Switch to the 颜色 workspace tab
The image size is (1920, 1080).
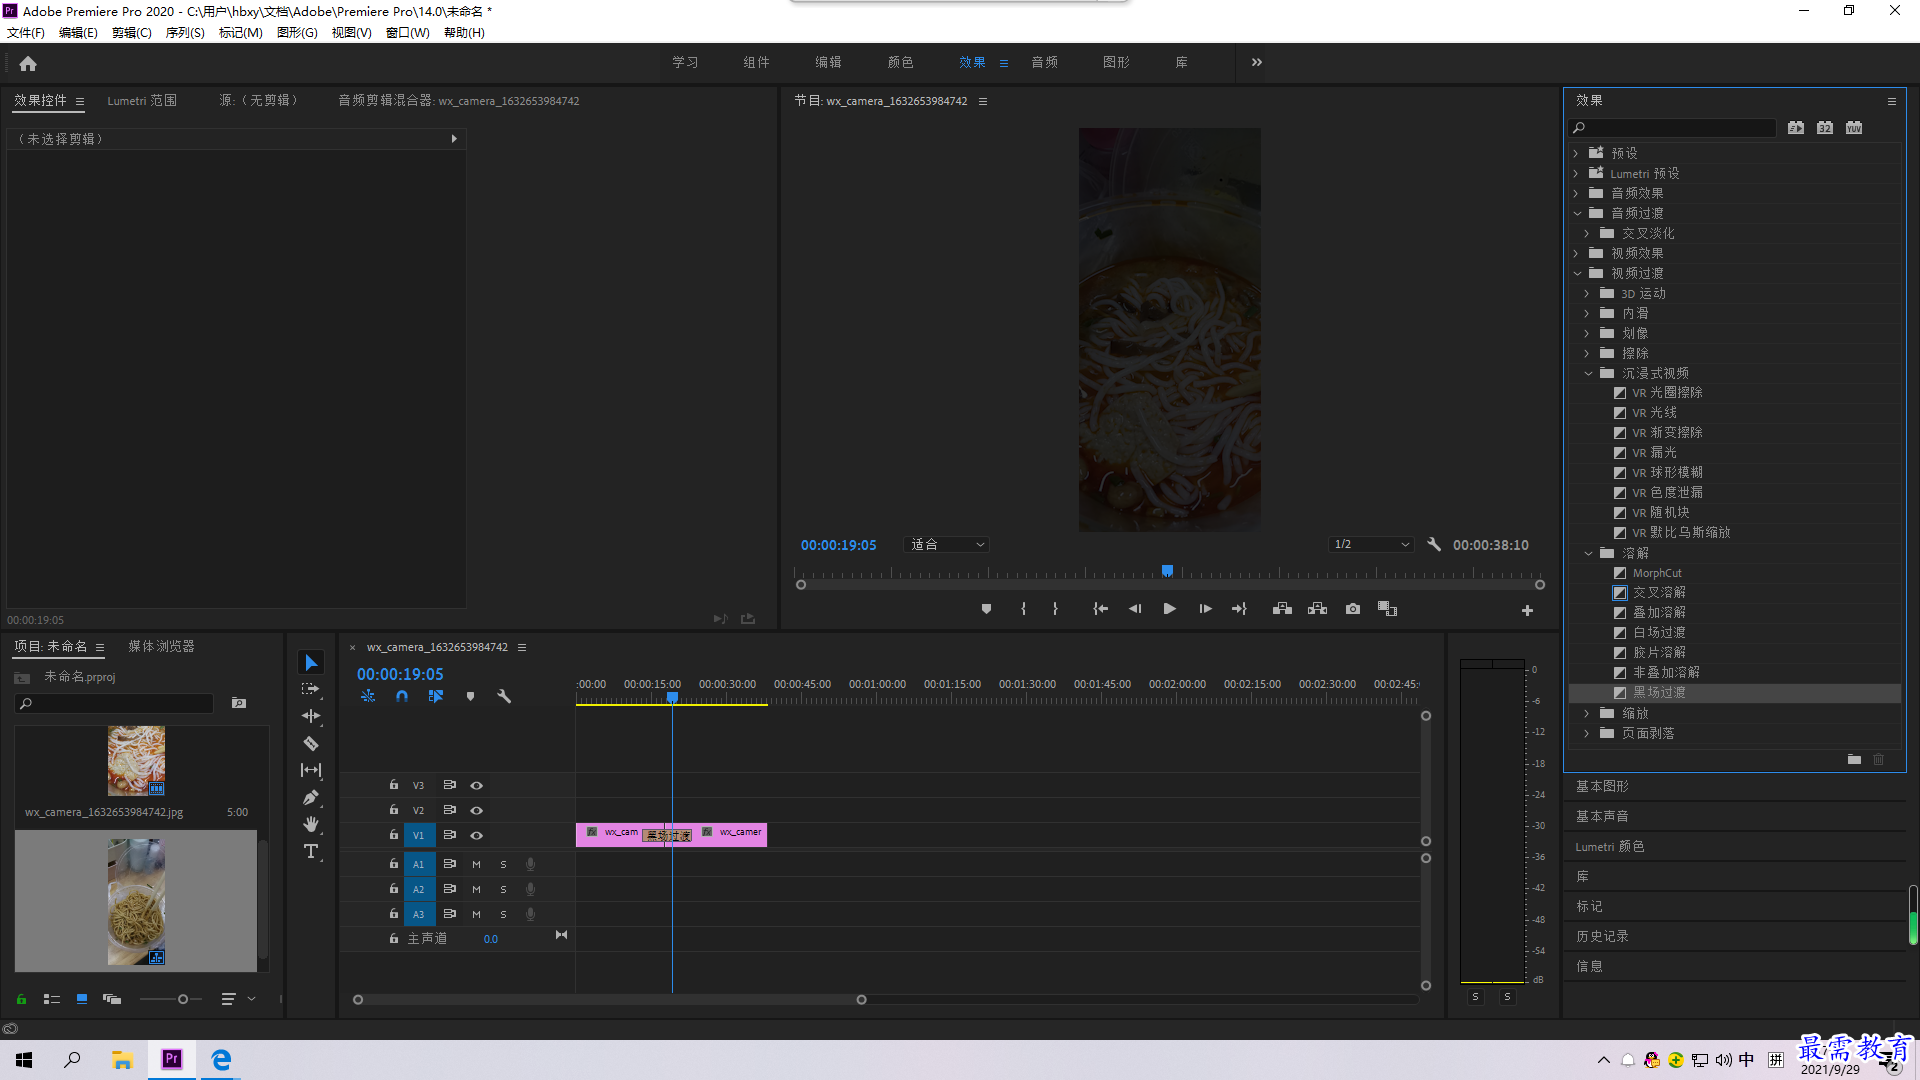coord(900,62)
